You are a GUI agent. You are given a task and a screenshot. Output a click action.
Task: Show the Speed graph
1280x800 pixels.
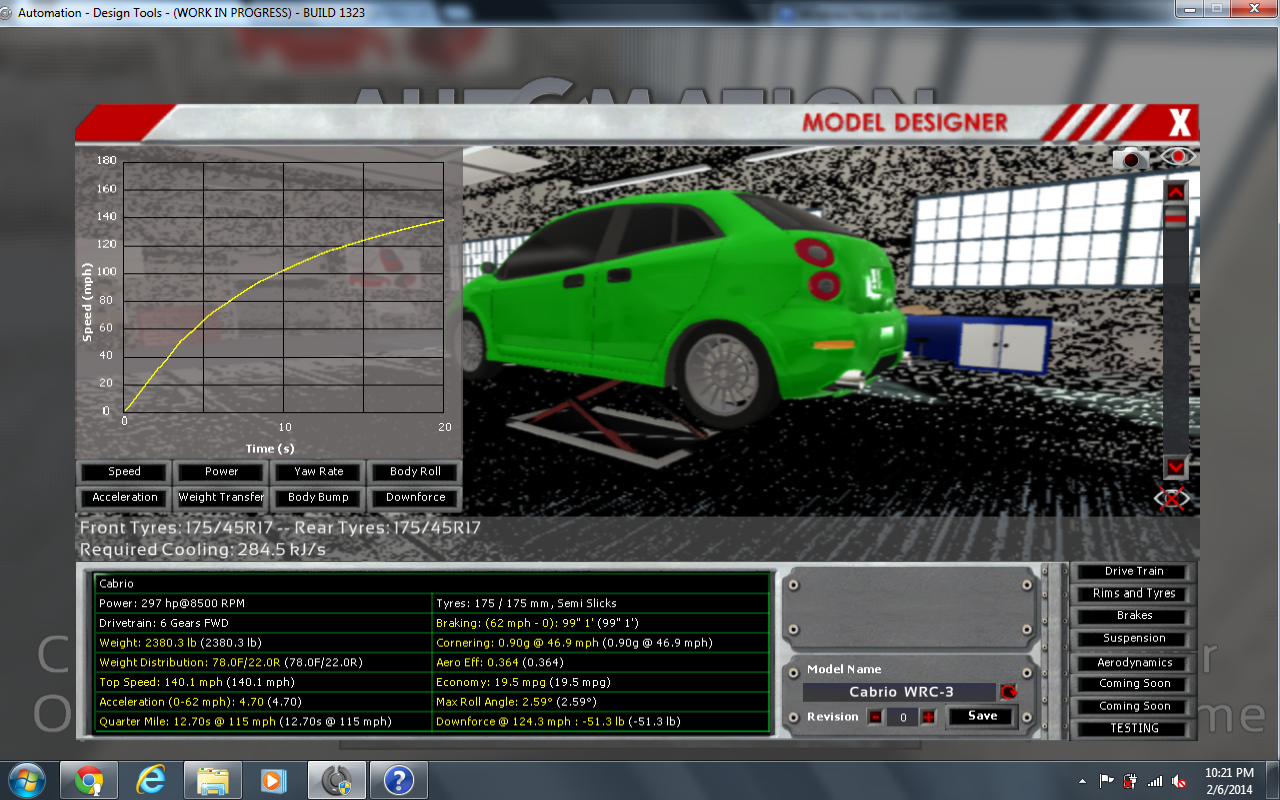click(x=124, y=472)
